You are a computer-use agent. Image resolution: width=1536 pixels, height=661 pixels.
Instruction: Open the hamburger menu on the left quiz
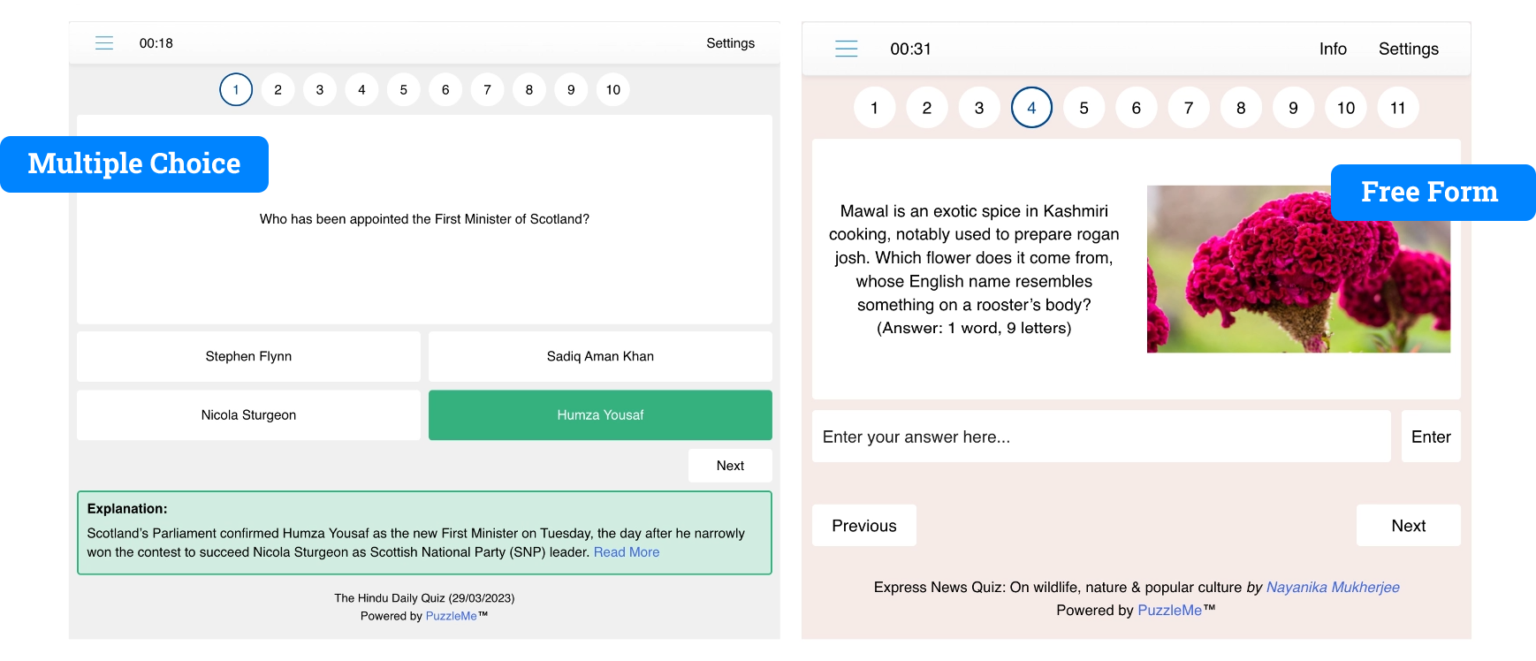coord(104,42)
